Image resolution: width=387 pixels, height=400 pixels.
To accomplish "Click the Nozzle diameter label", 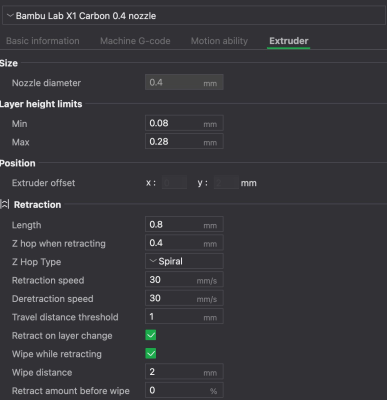I will [x=46, y=83].
